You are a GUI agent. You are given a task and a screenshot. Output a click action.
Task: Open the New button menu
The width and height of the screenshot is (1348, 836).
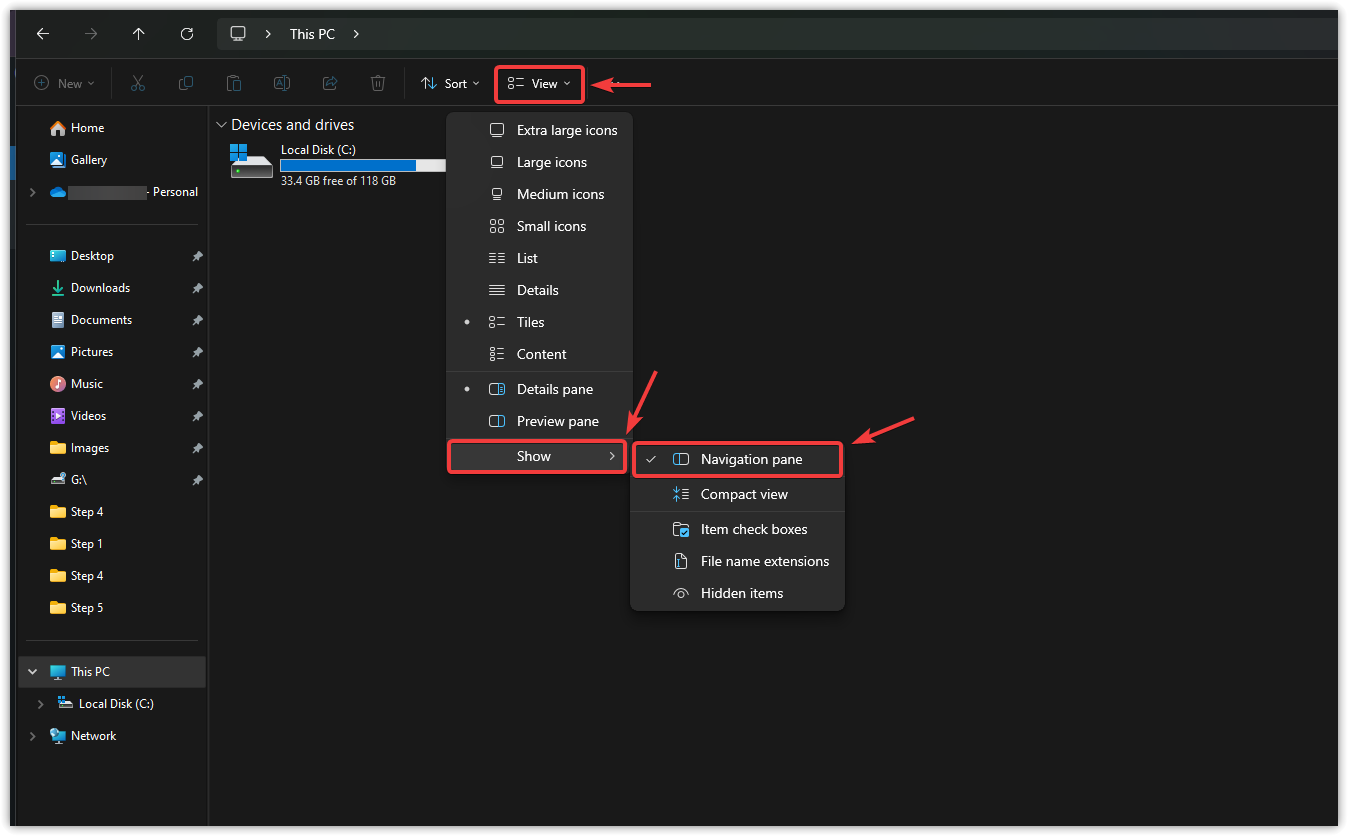point(65,84)
